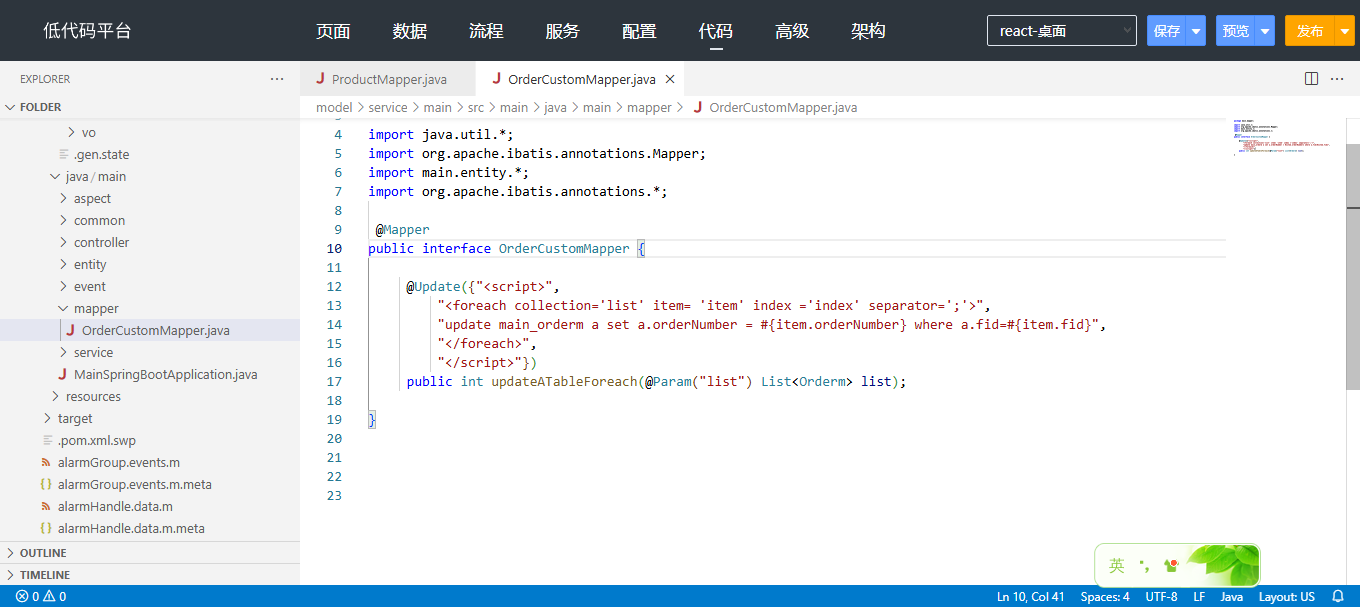The image size is (1360, 607).
Task: Click the .gen.state file icon
Action: pos(64,155)
